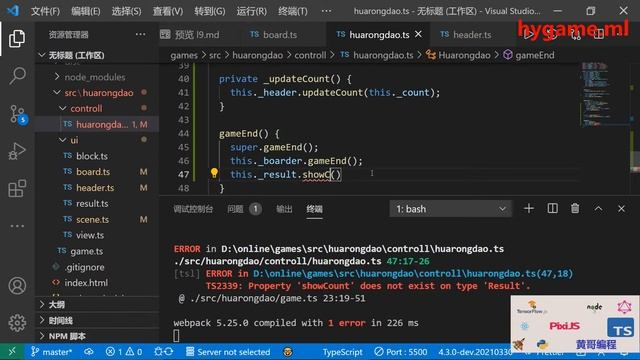Open the 文件(F) menu

[45, 11]
